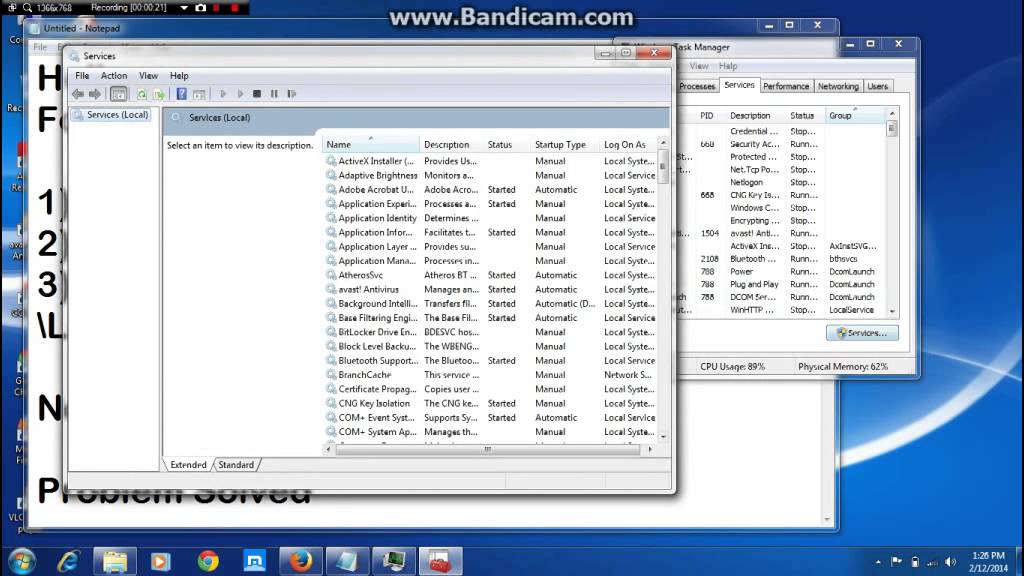Click the Export List toolbar icon
This screenshot has height=576, width=1024.
point(159,94)
